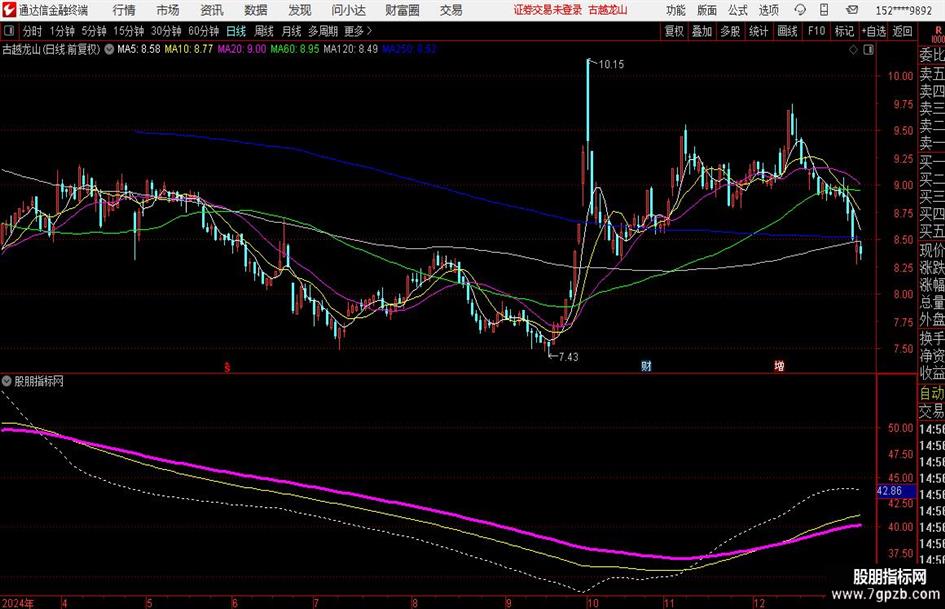The width and height of the screenshot is (945, 609).
Task: Click the 自动 label in the side panel
Action: coord(932,393)
